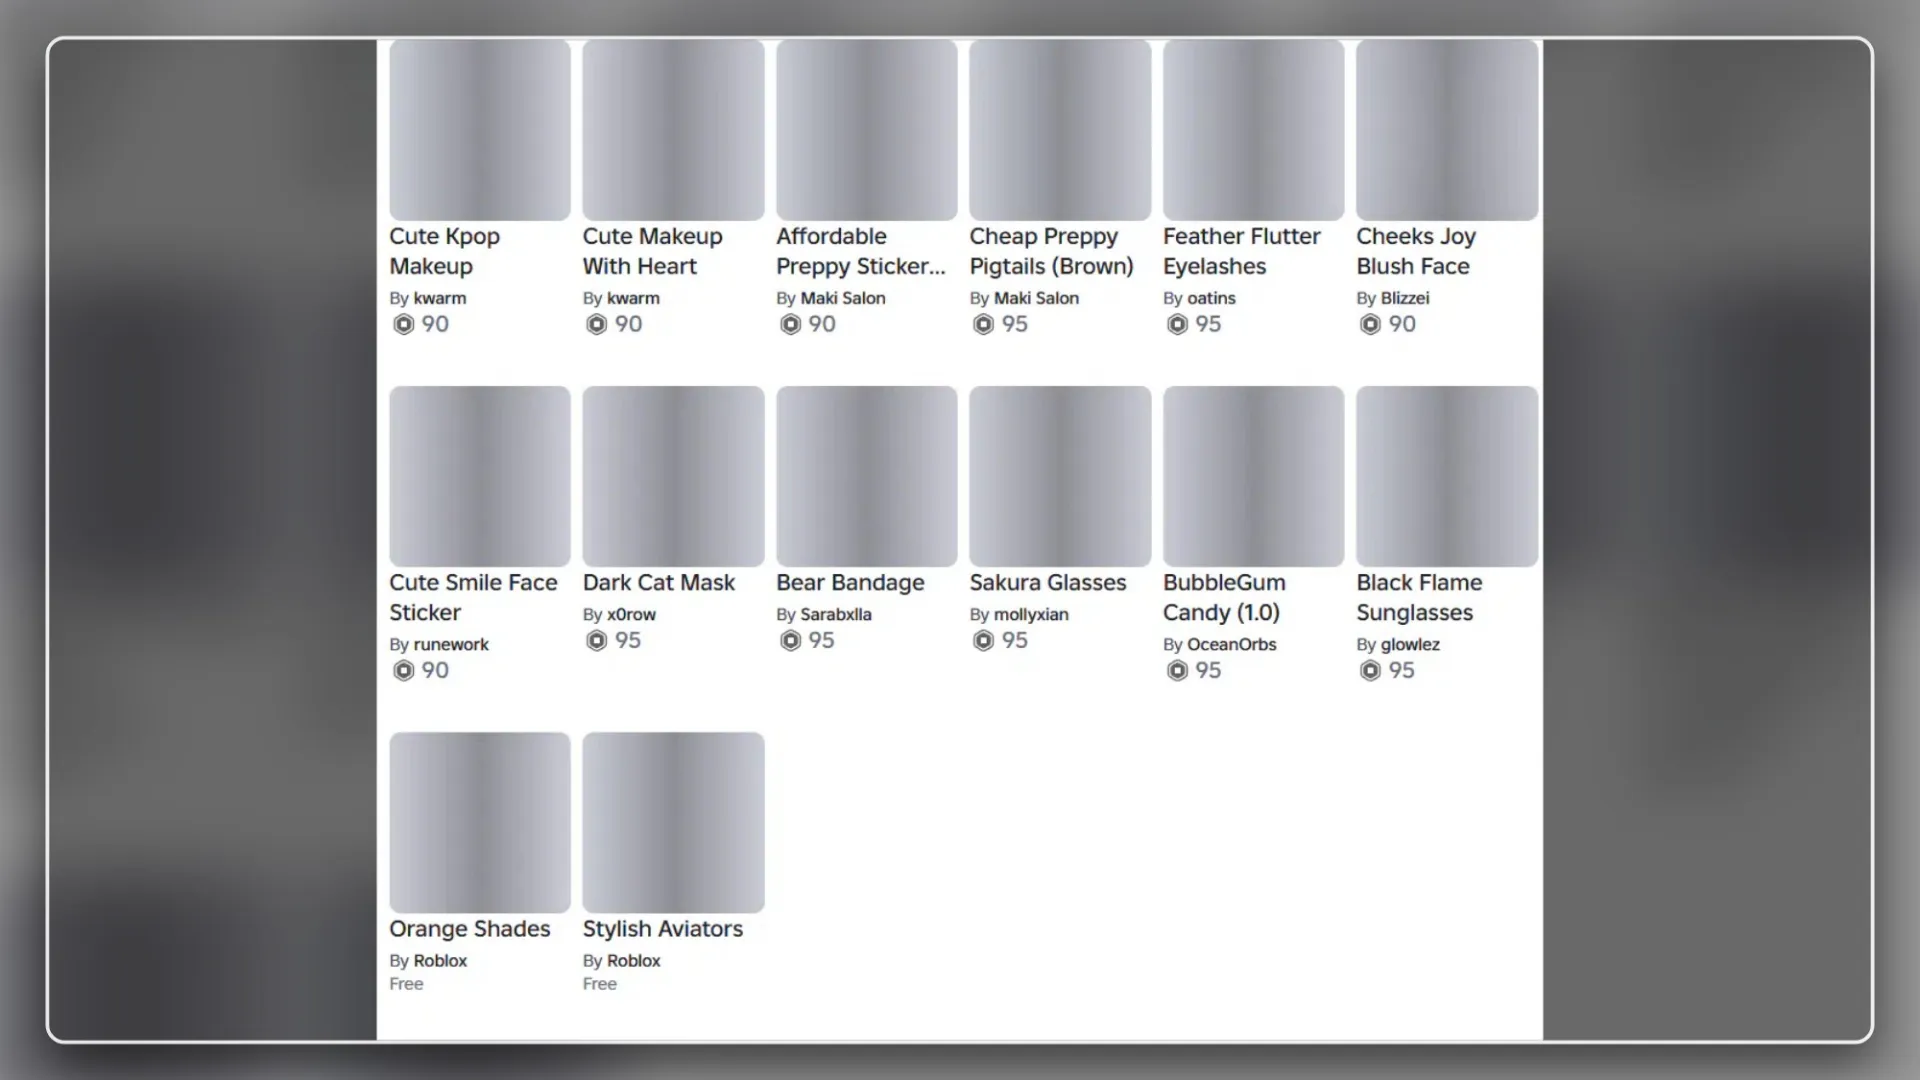Viewport: 1920px width, 1080px height.
Task: Click the Robux icon under Feather Flutter Eyelashes
Action: tap(1177, 324)
